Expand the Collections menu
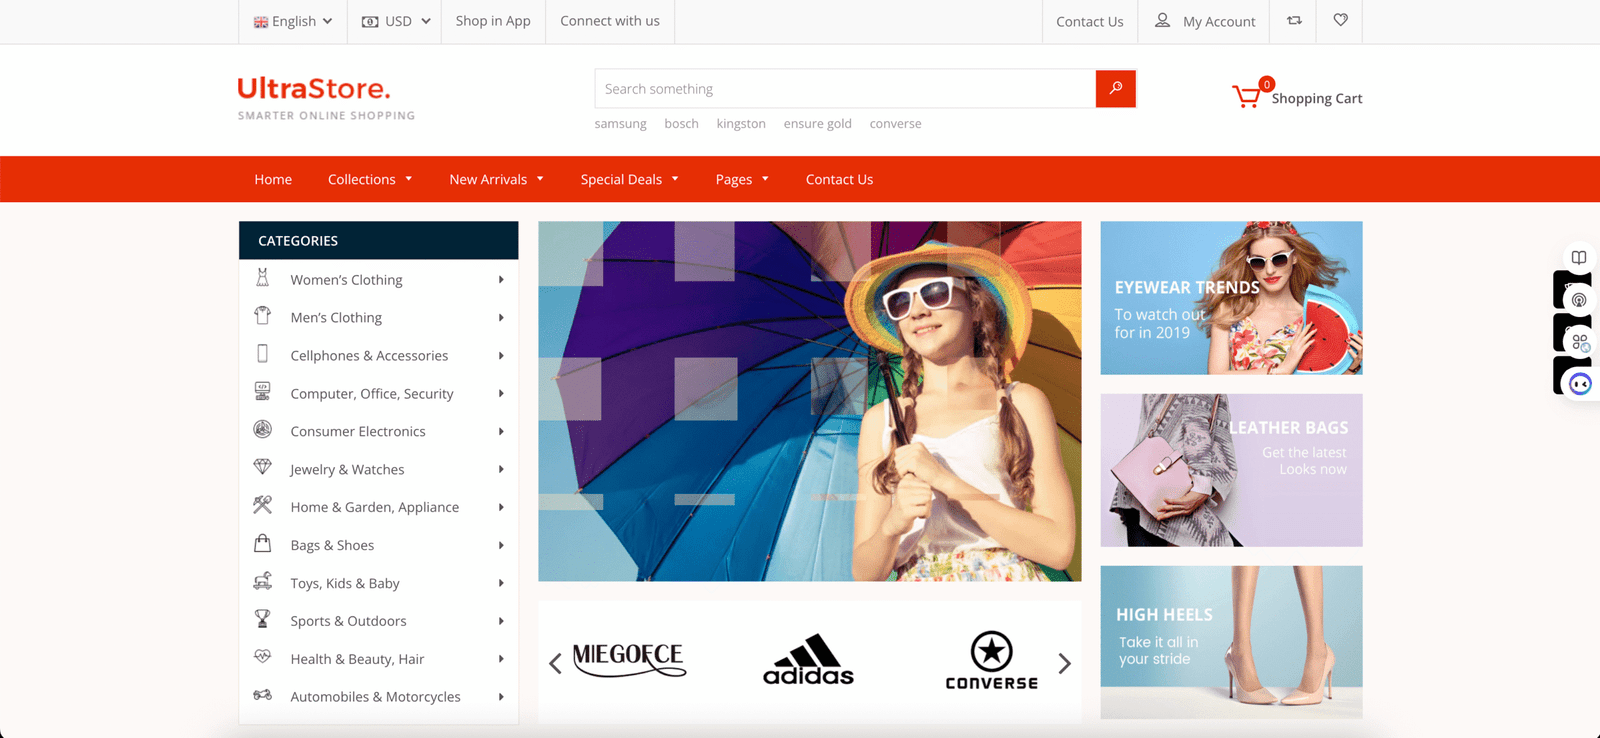Viewport: 1600px width, 738px height. (x=370, y=179)
